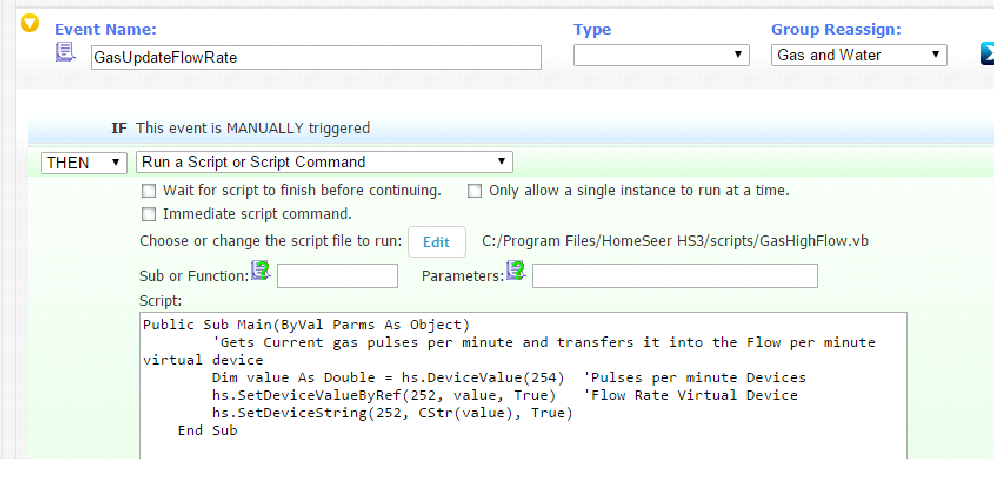Focus the Sub or Function text box
995x480 pixels.
point(337,276)
